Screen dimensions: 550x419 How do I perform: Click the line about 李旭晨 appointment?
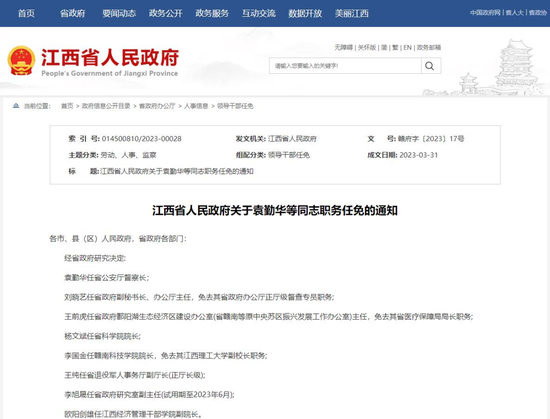click(149, 395)
